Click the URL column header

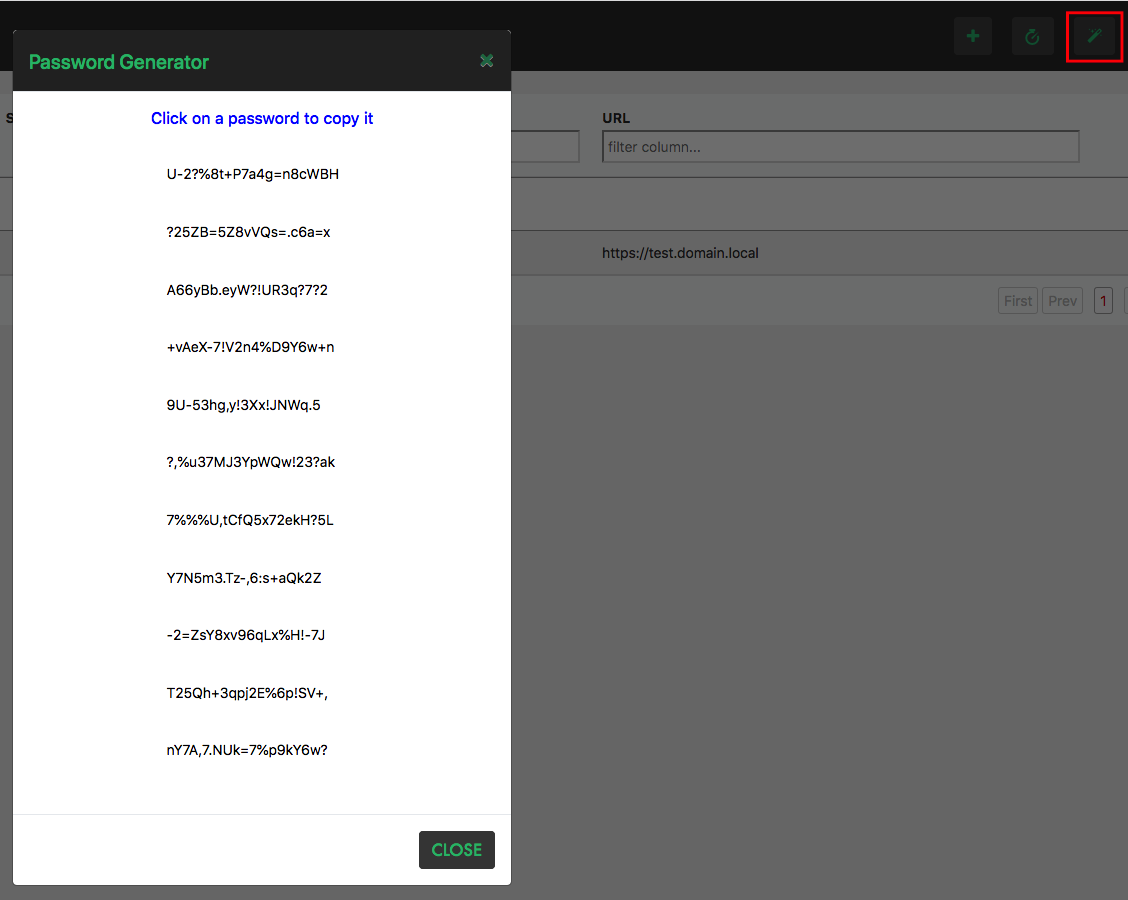click(x=616, y=118)
